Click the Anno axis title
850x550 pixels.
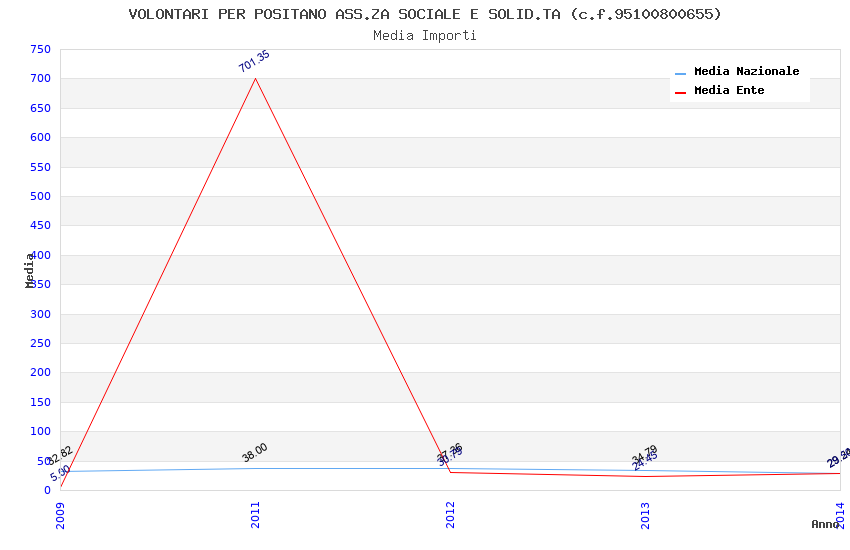pos(825,524)
